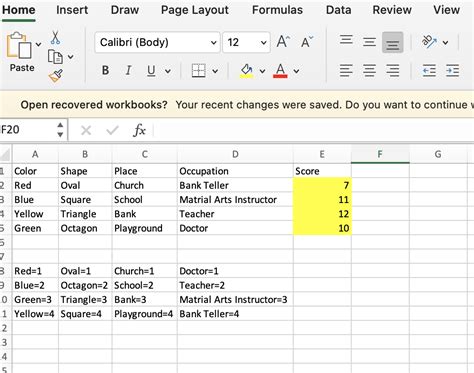Apply red font color A
Viewport: 474px width, 373px height.
pyautogui.click(x=280, y=71)
